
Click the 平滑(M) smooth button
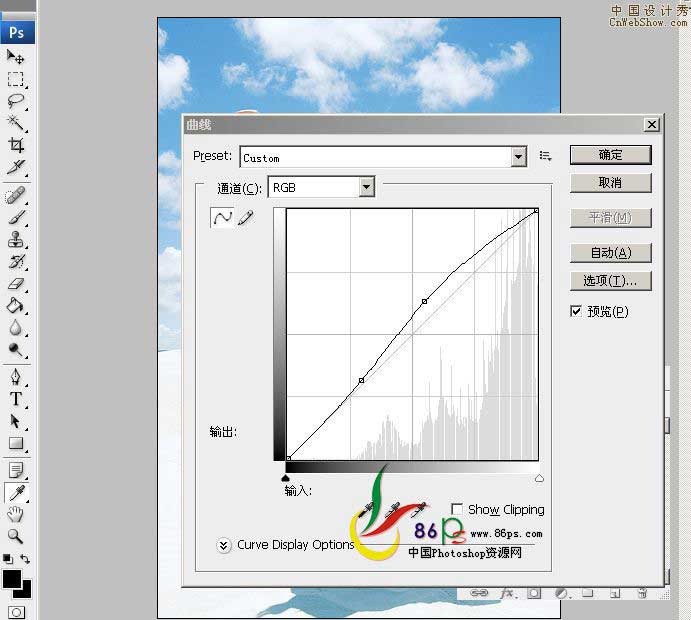pos(610,218)
